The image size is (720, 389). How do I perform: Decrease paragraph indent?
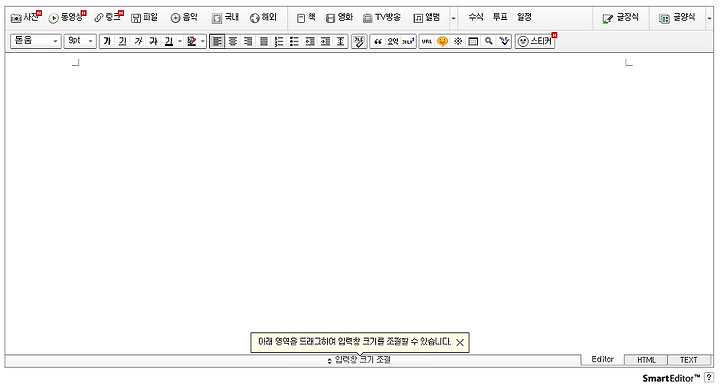[x=310, y=41]
